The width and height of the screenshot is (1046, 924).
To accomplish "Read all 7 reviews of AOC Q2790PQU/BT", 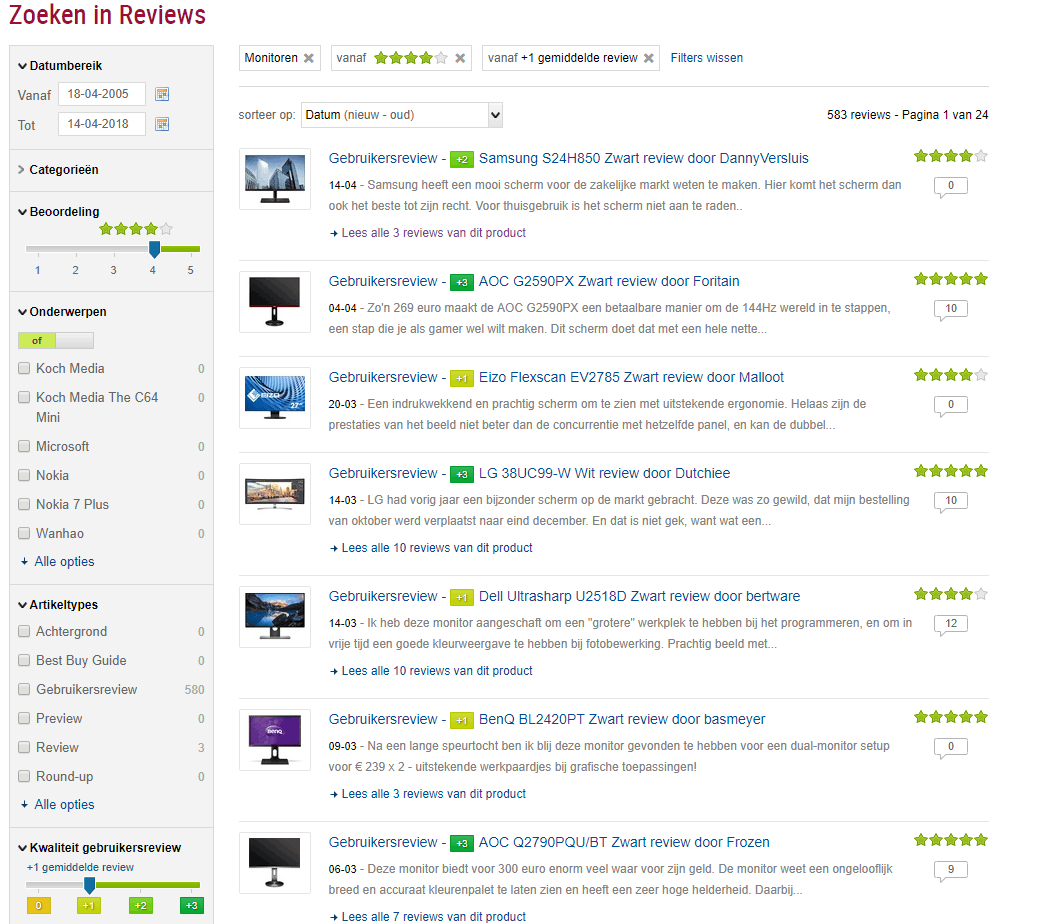I will tap(434, 917).
